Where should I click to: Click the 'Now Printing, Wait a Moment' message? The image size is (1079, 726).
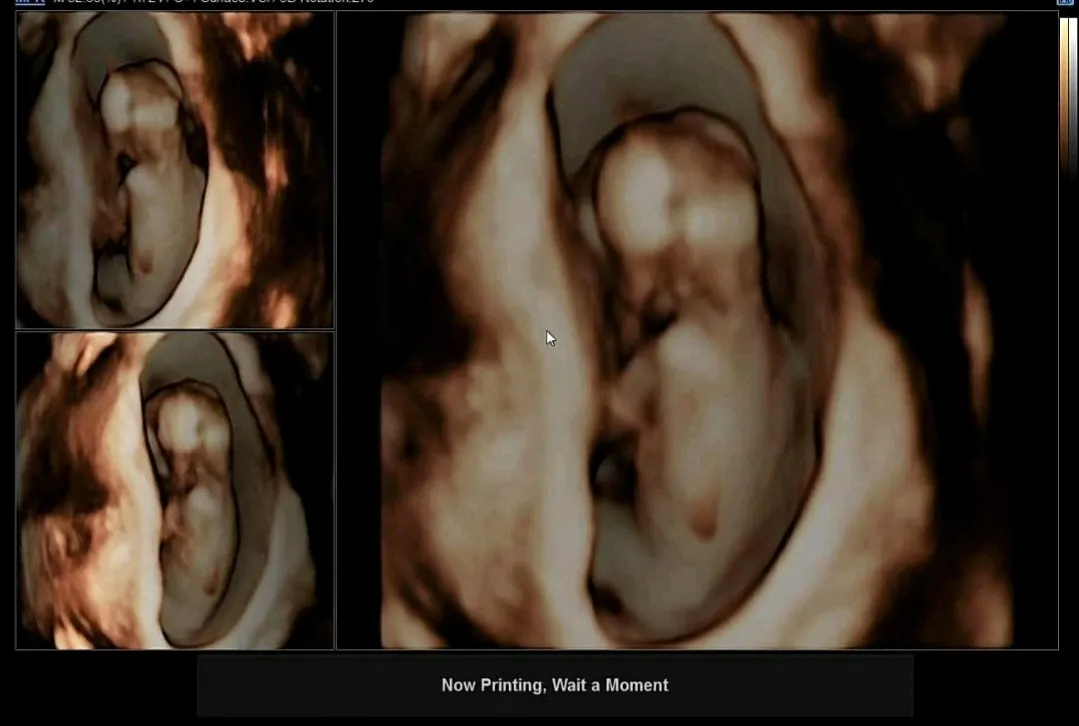[x=555, y=685]
